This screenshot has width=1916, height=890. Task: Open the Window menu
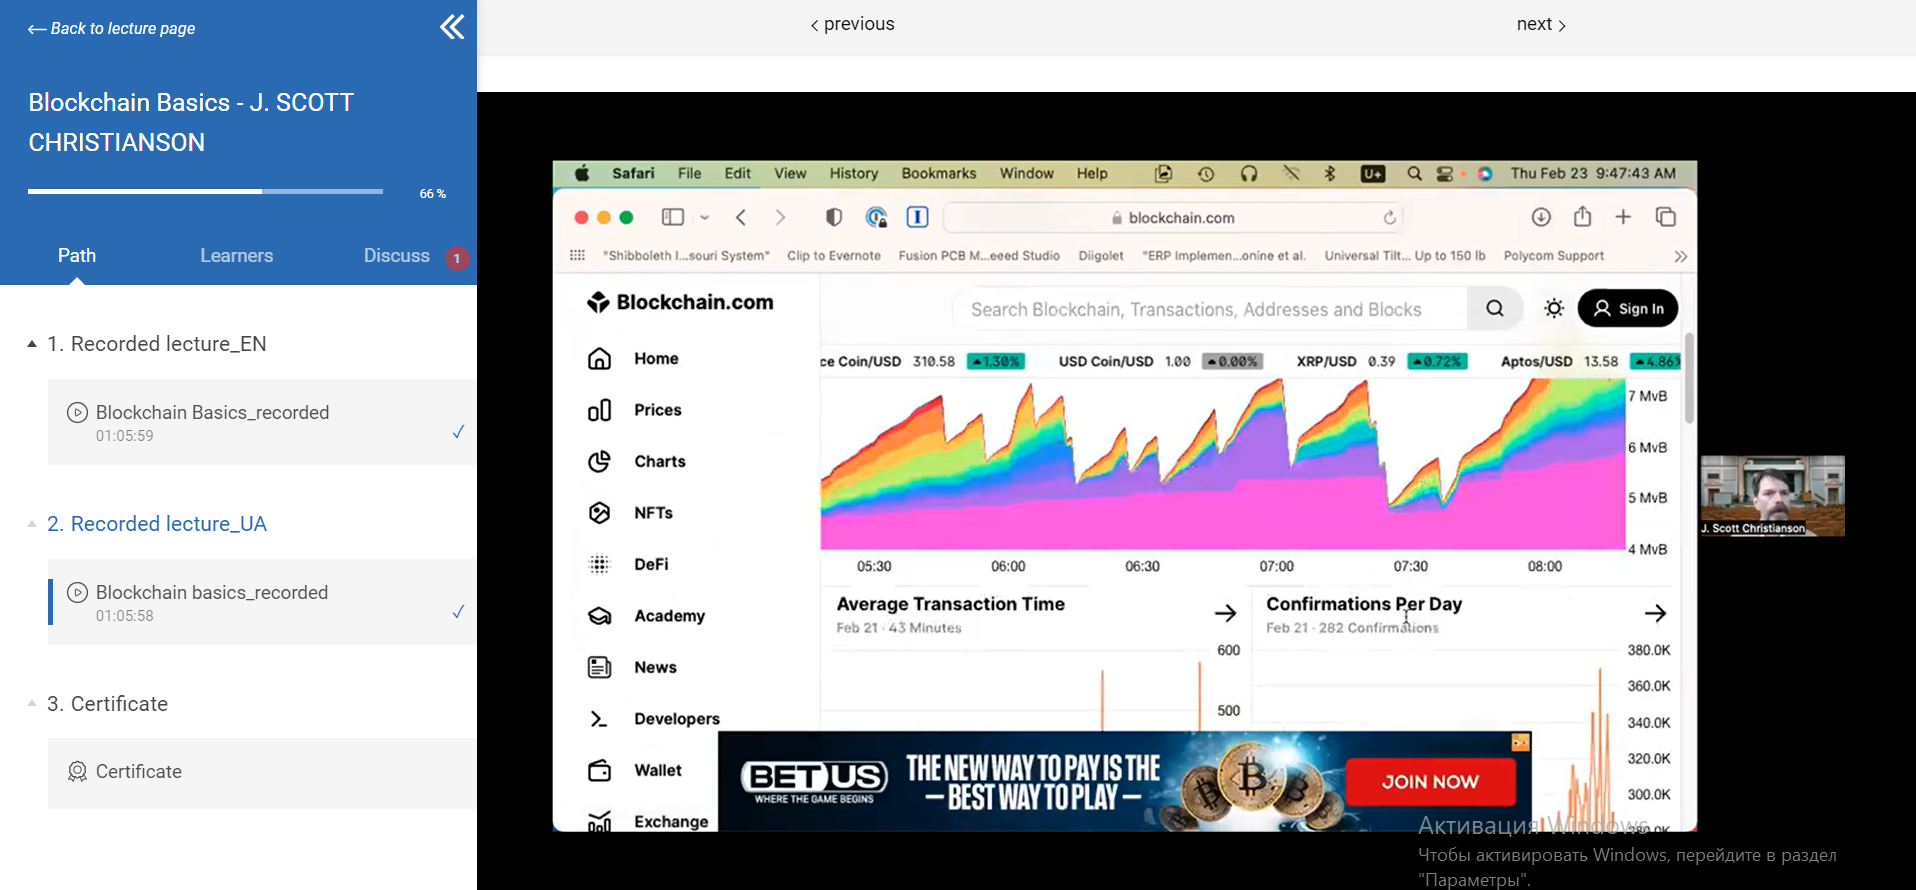1026,173
